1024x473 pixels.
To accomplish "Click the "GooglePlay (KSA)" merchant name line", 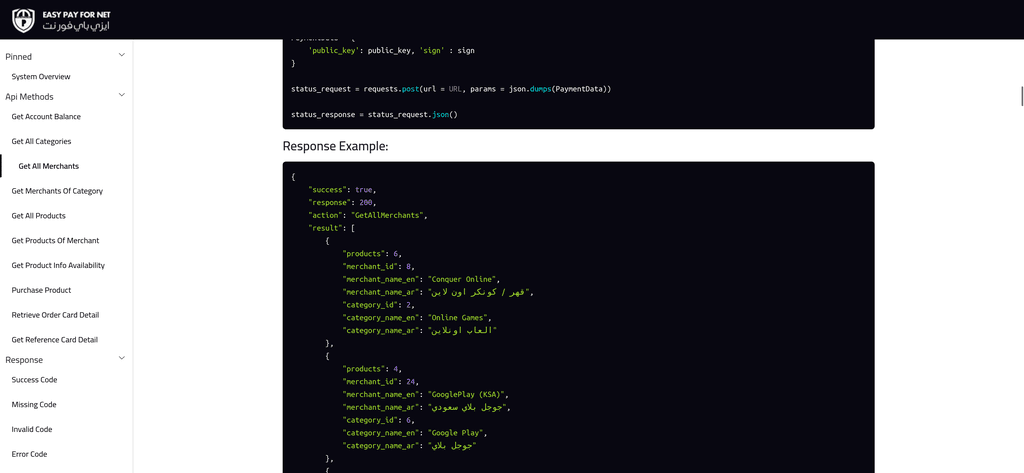I will (425, 395).
